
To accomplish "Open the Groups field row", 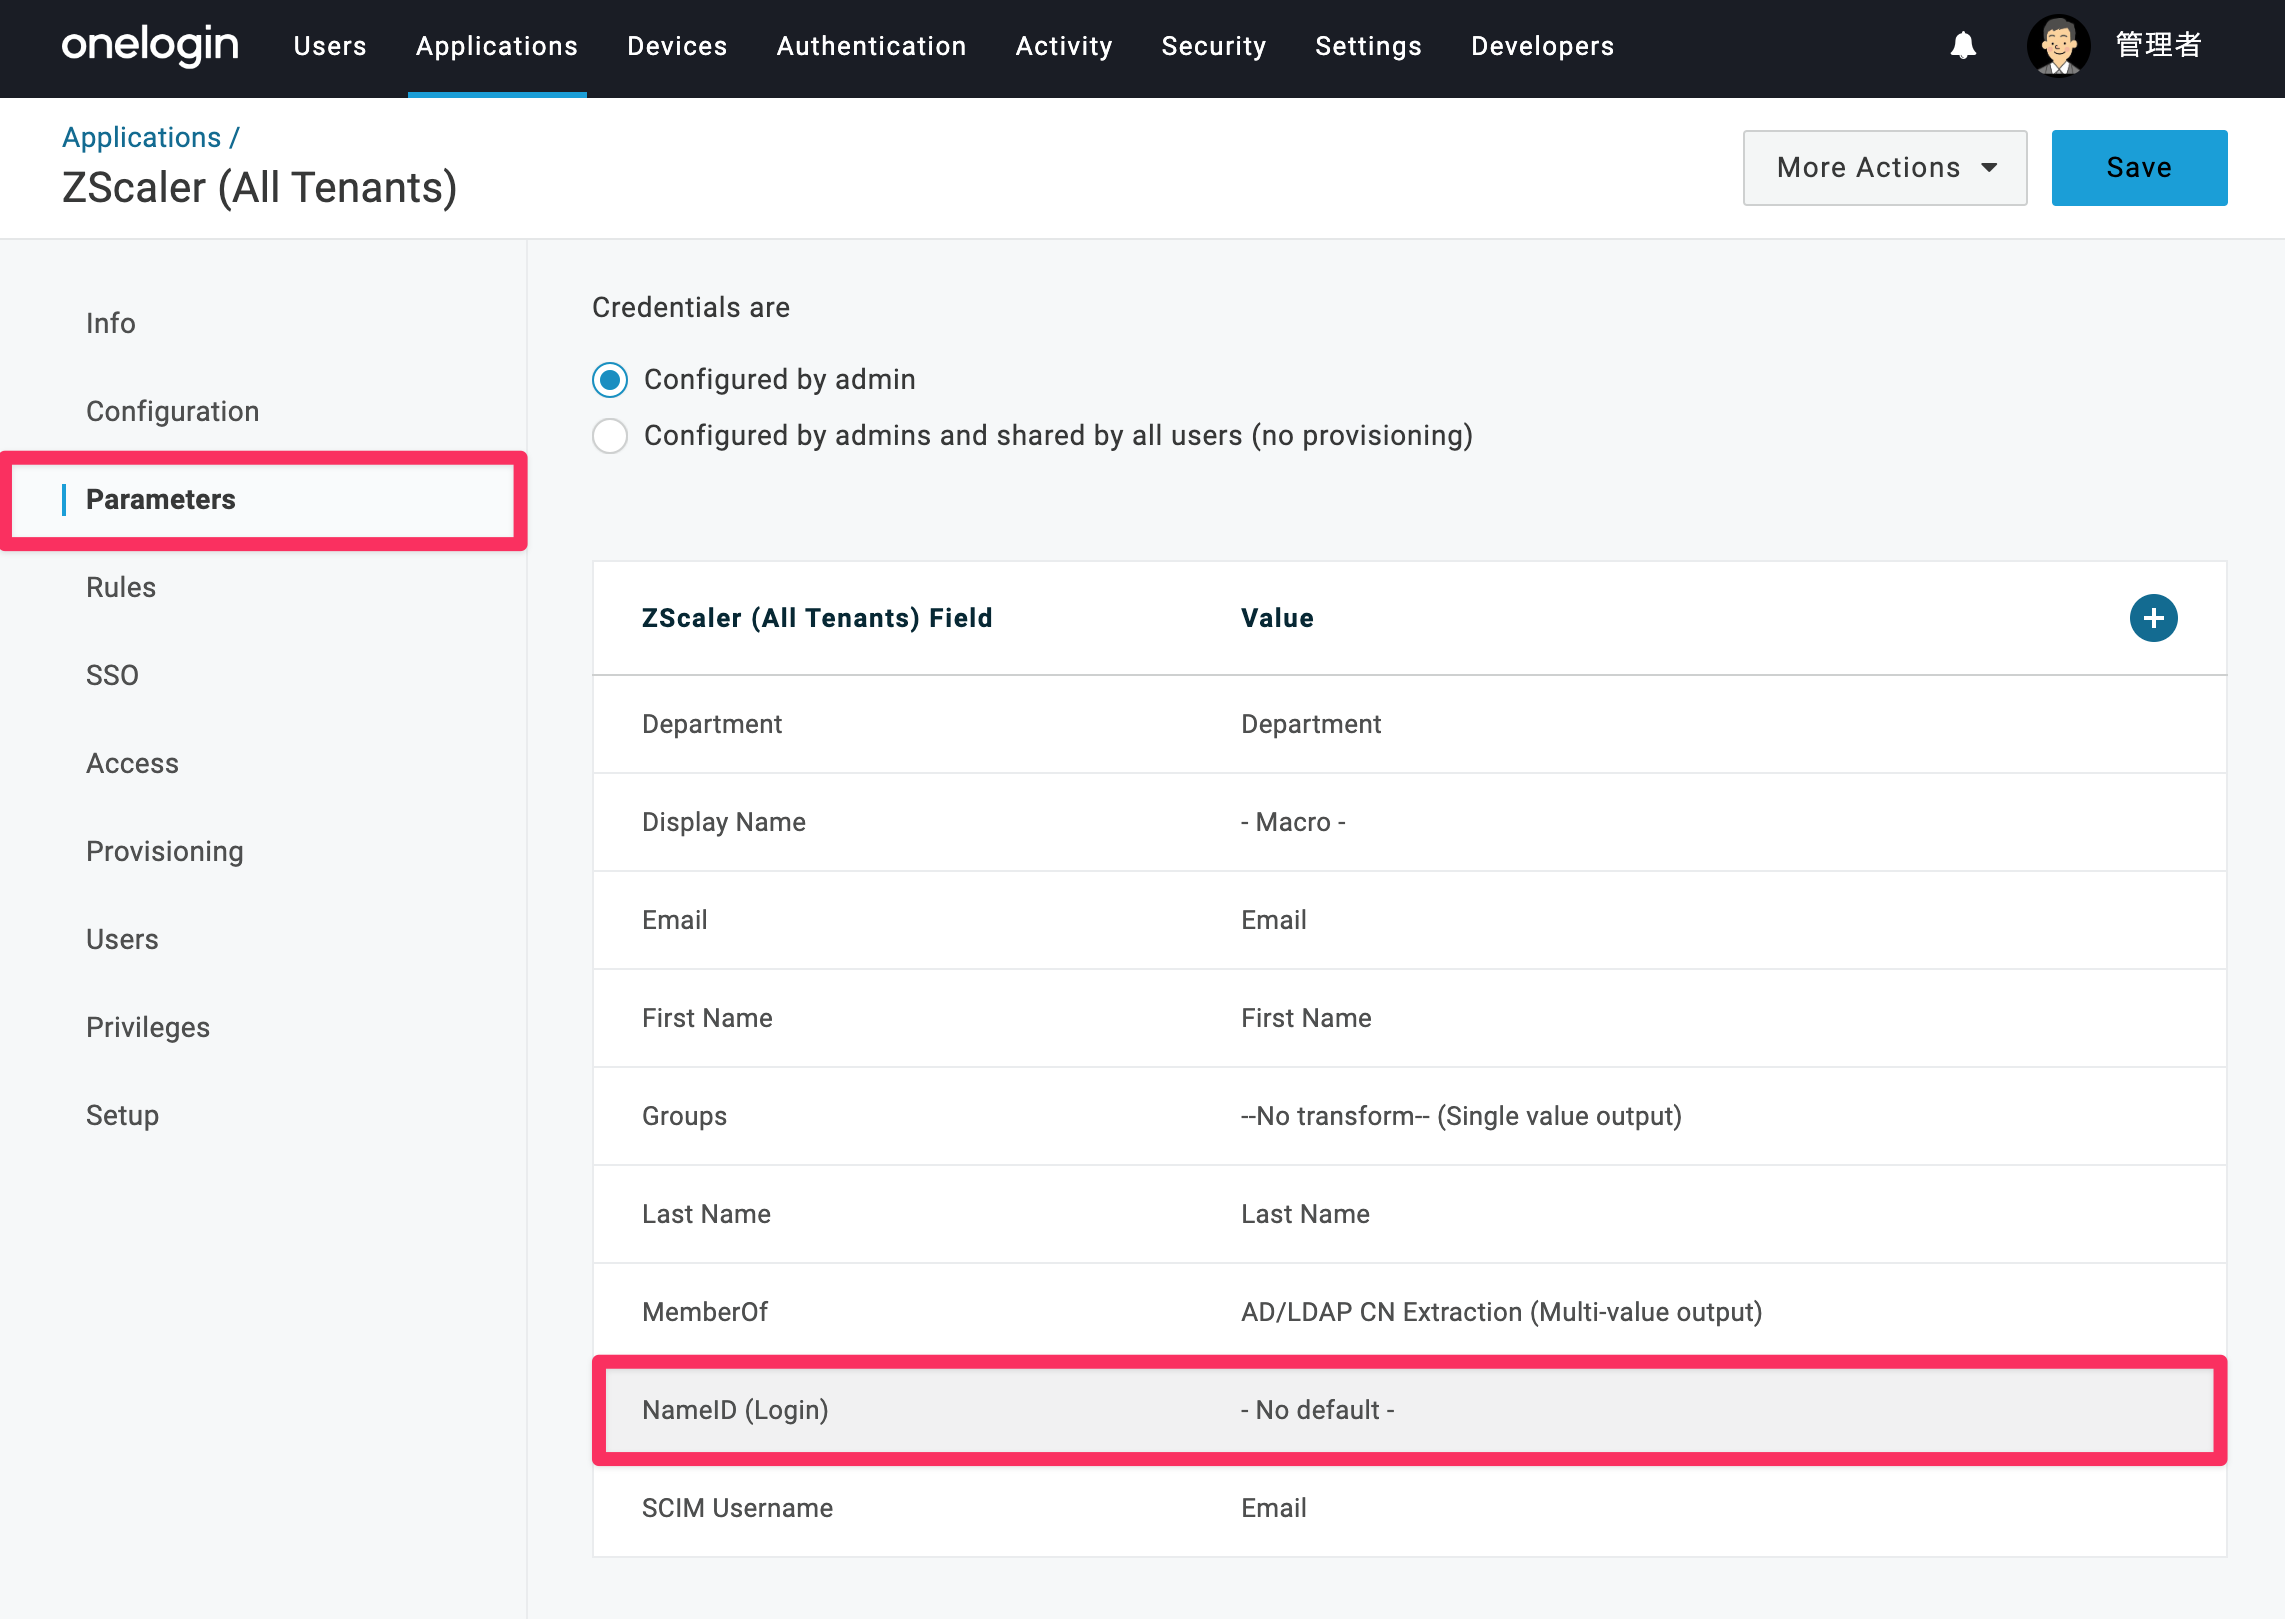I will click(1410, 1116).
